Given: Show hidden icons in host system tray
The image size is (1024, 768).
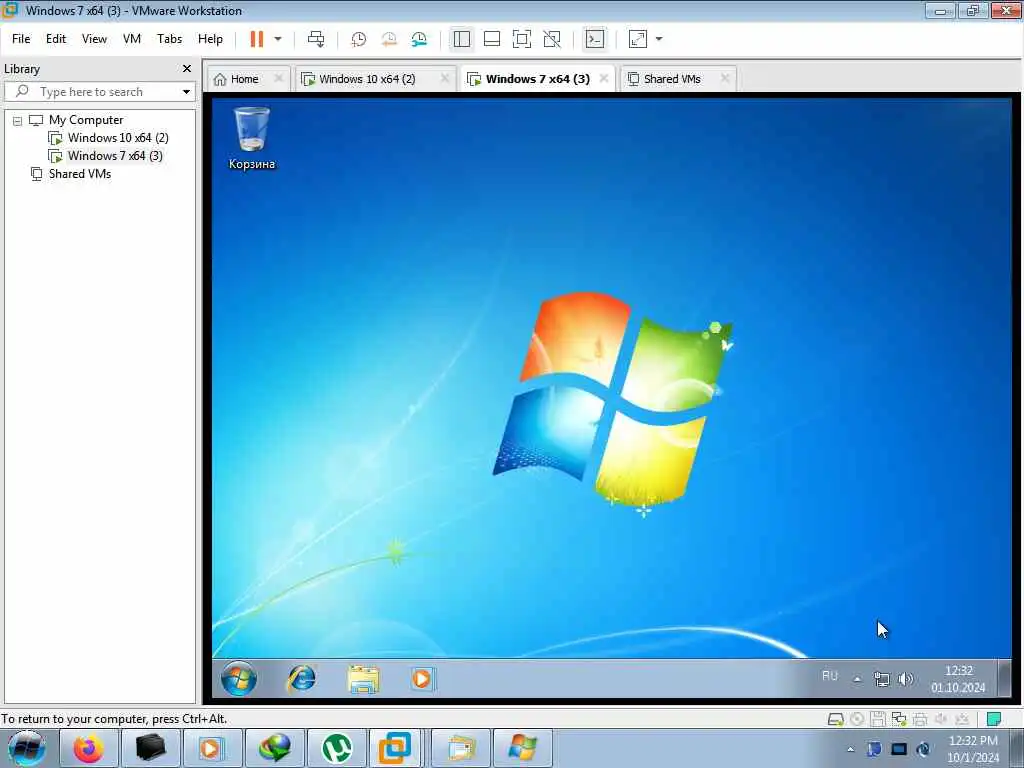Looking at the screenshot, I should click(850, 749).
